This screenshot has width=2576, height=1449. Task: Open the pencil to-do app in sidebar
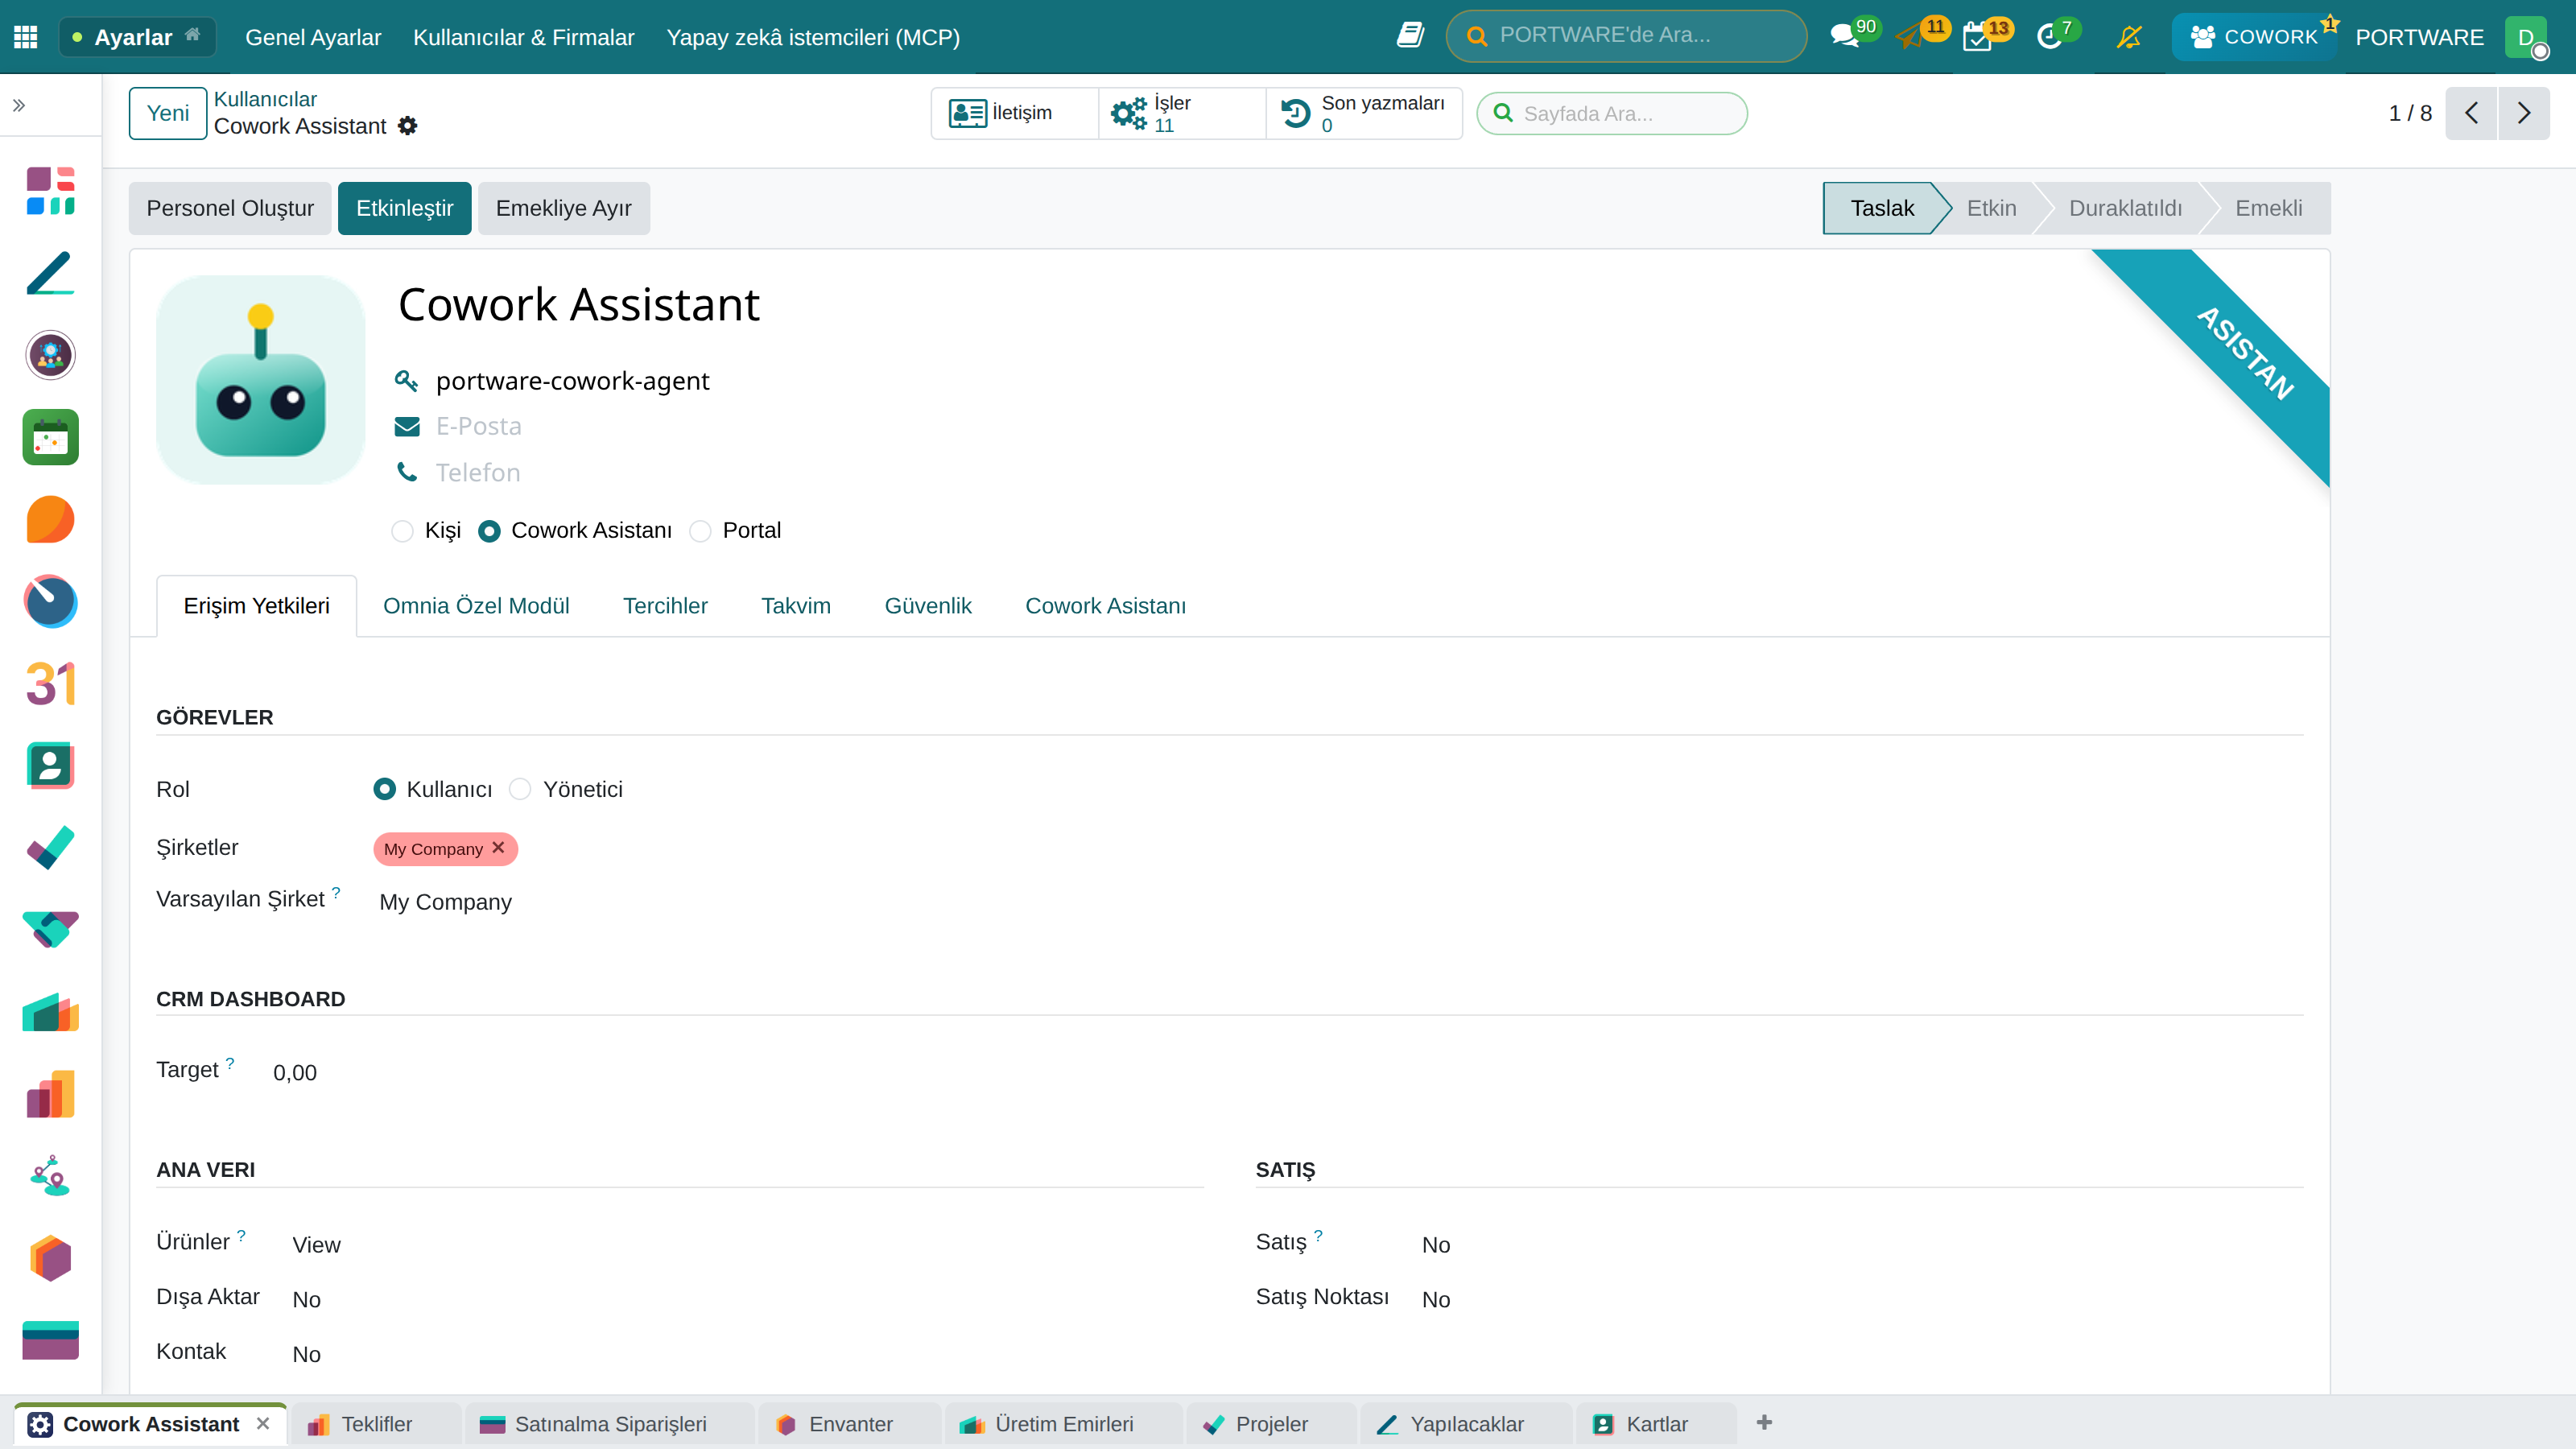point(50,273)
